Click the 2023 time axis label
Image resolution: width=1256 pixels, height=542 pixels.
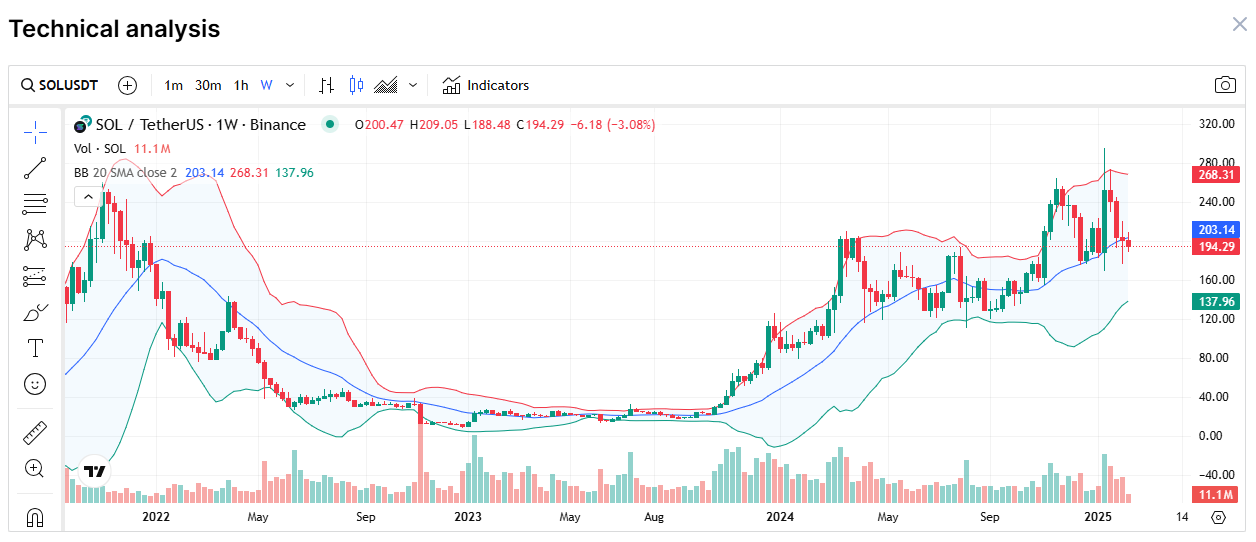pyautogui.click(x=468, y=517)
